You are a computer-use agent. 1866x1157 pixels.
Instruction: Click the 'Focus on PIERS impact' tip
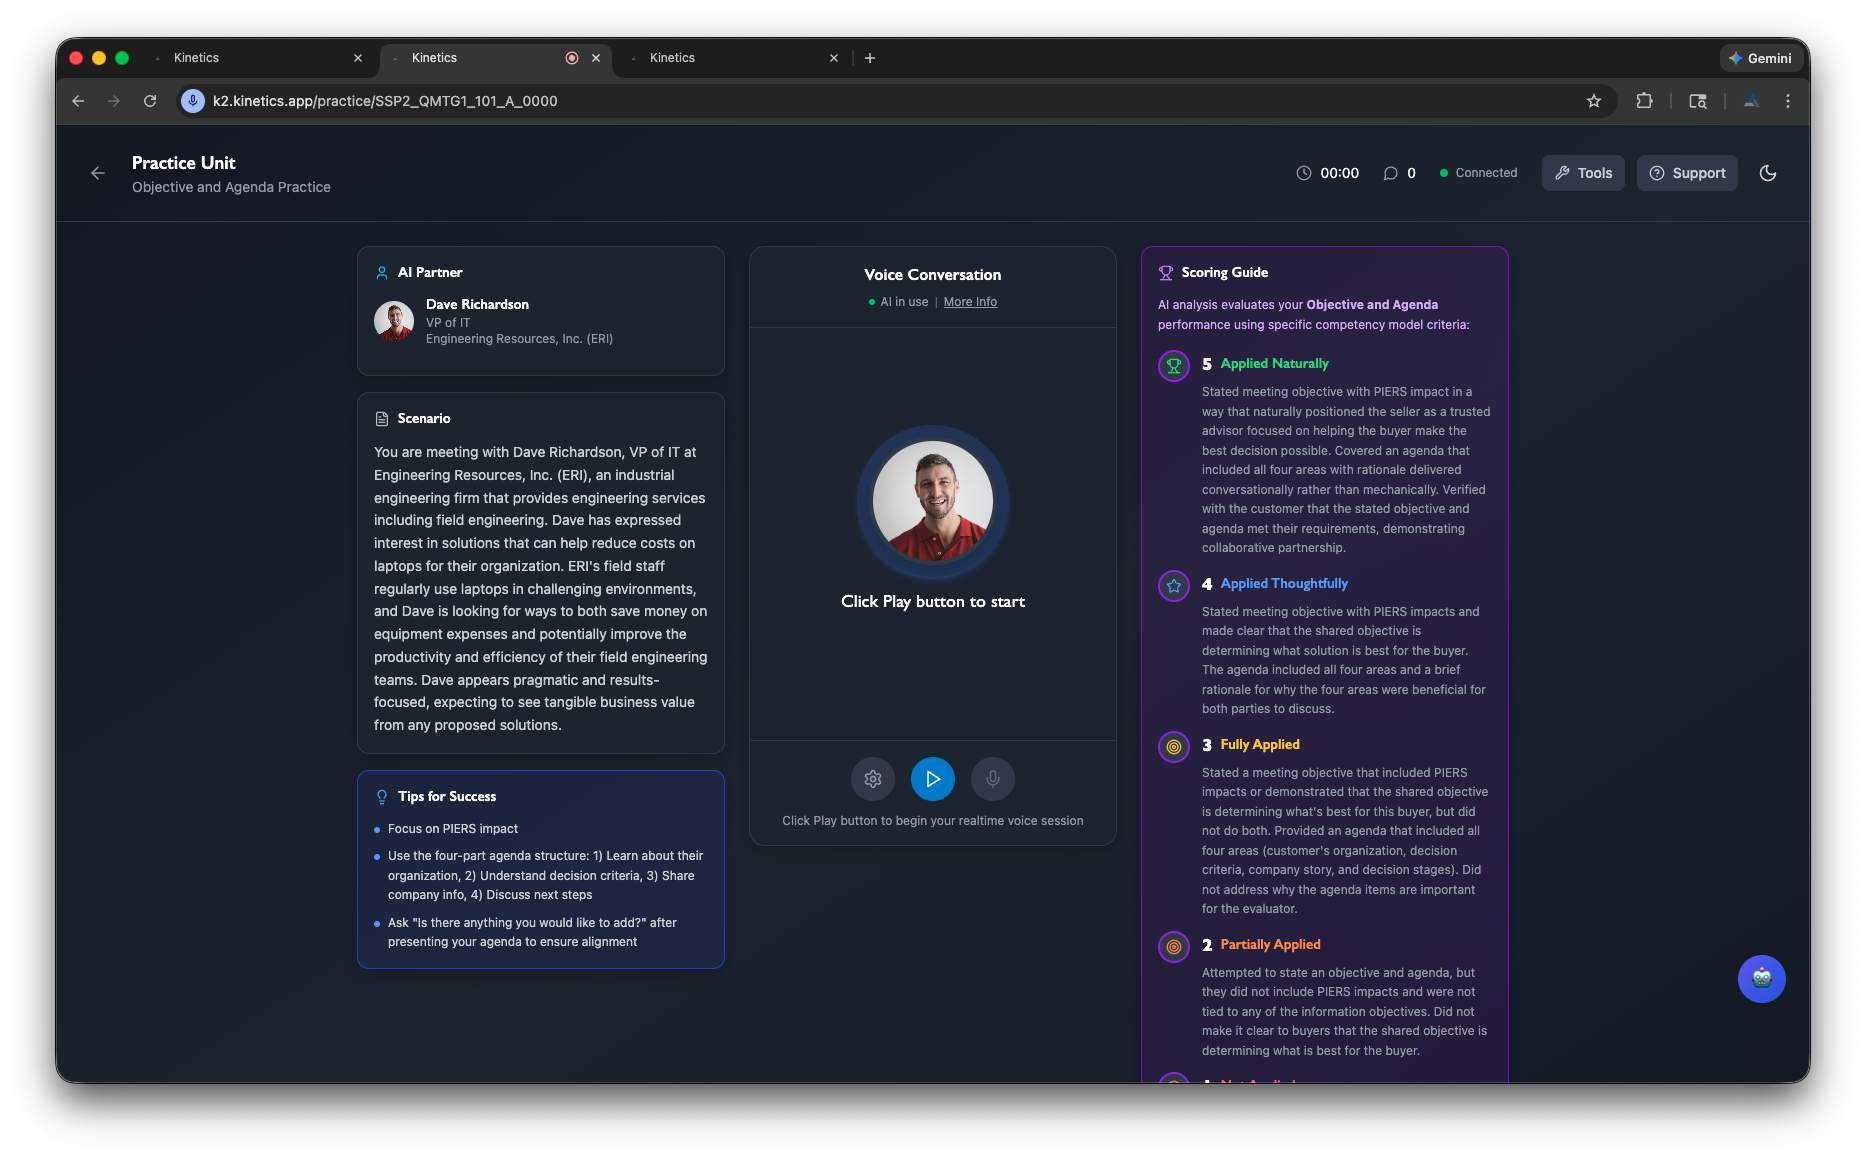453,829
